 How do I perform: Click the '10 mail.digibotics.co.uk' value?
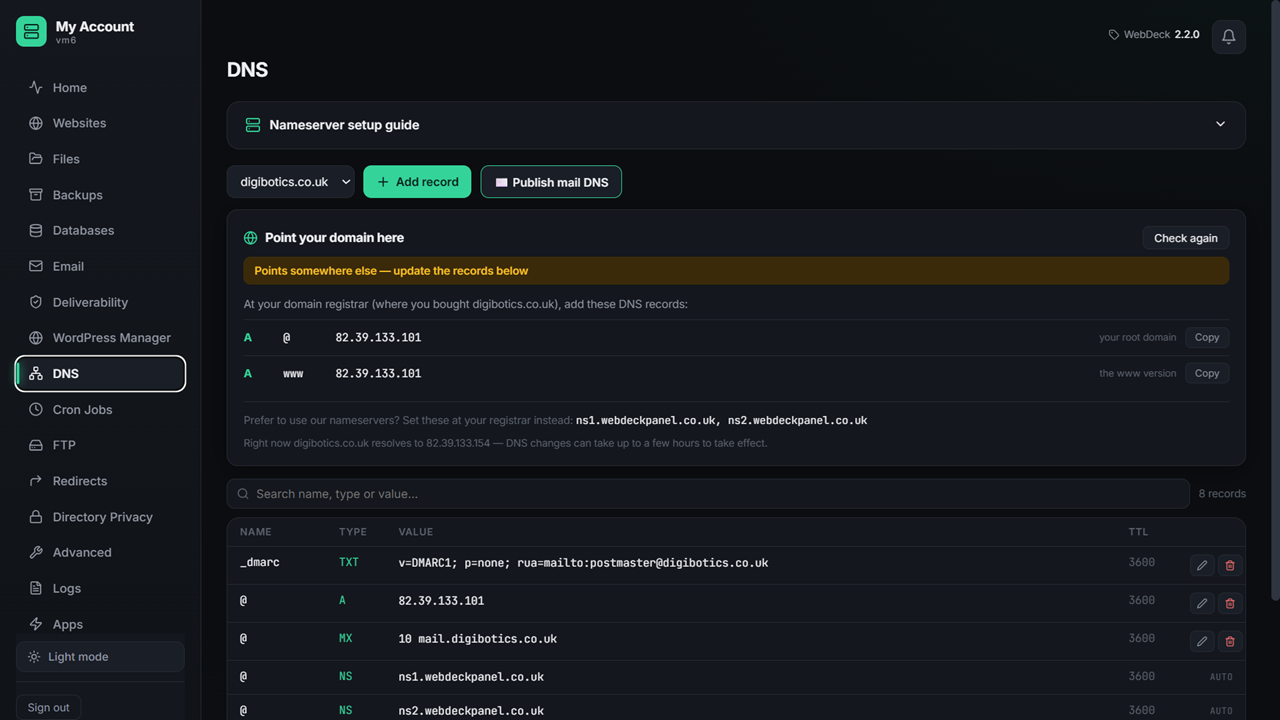coord(478,639)
